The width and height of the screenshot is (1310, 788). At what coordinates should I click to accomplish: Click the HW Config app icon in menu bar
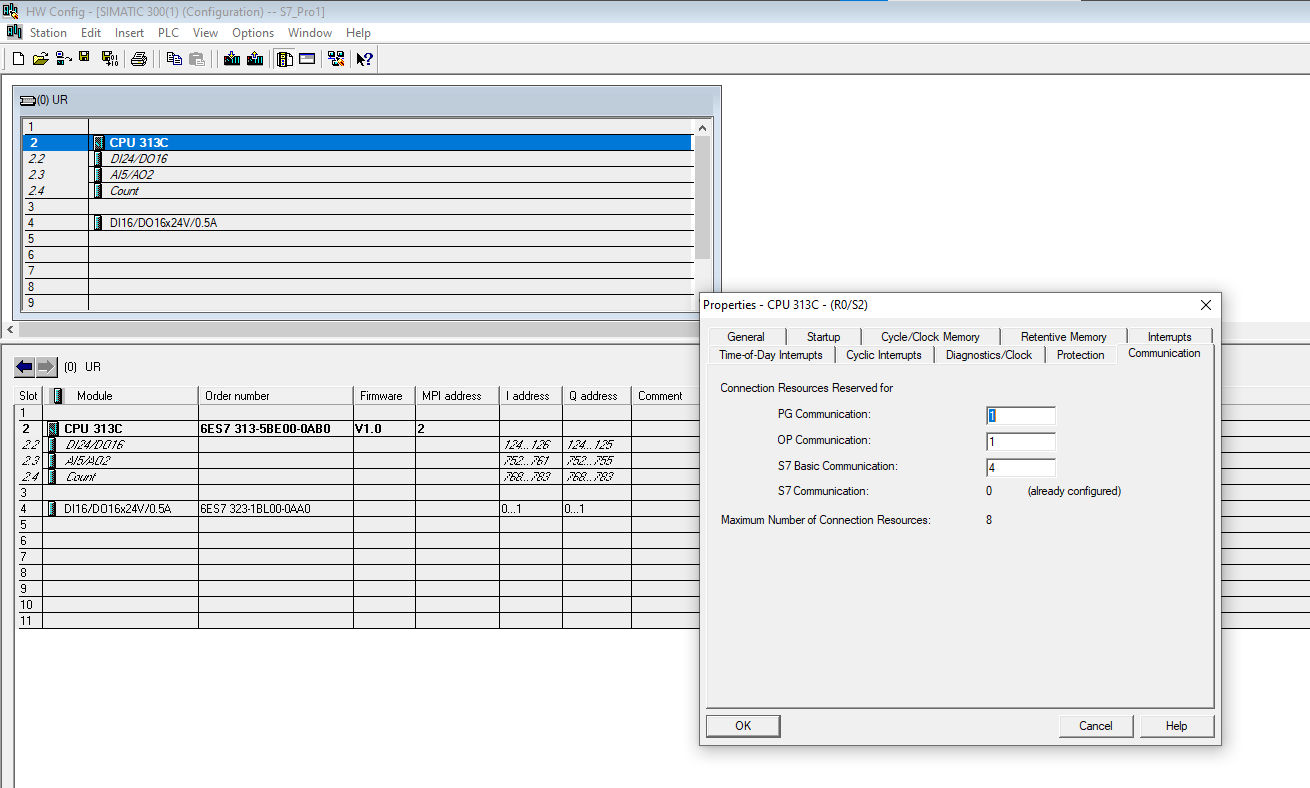click(x=14, y=32)
